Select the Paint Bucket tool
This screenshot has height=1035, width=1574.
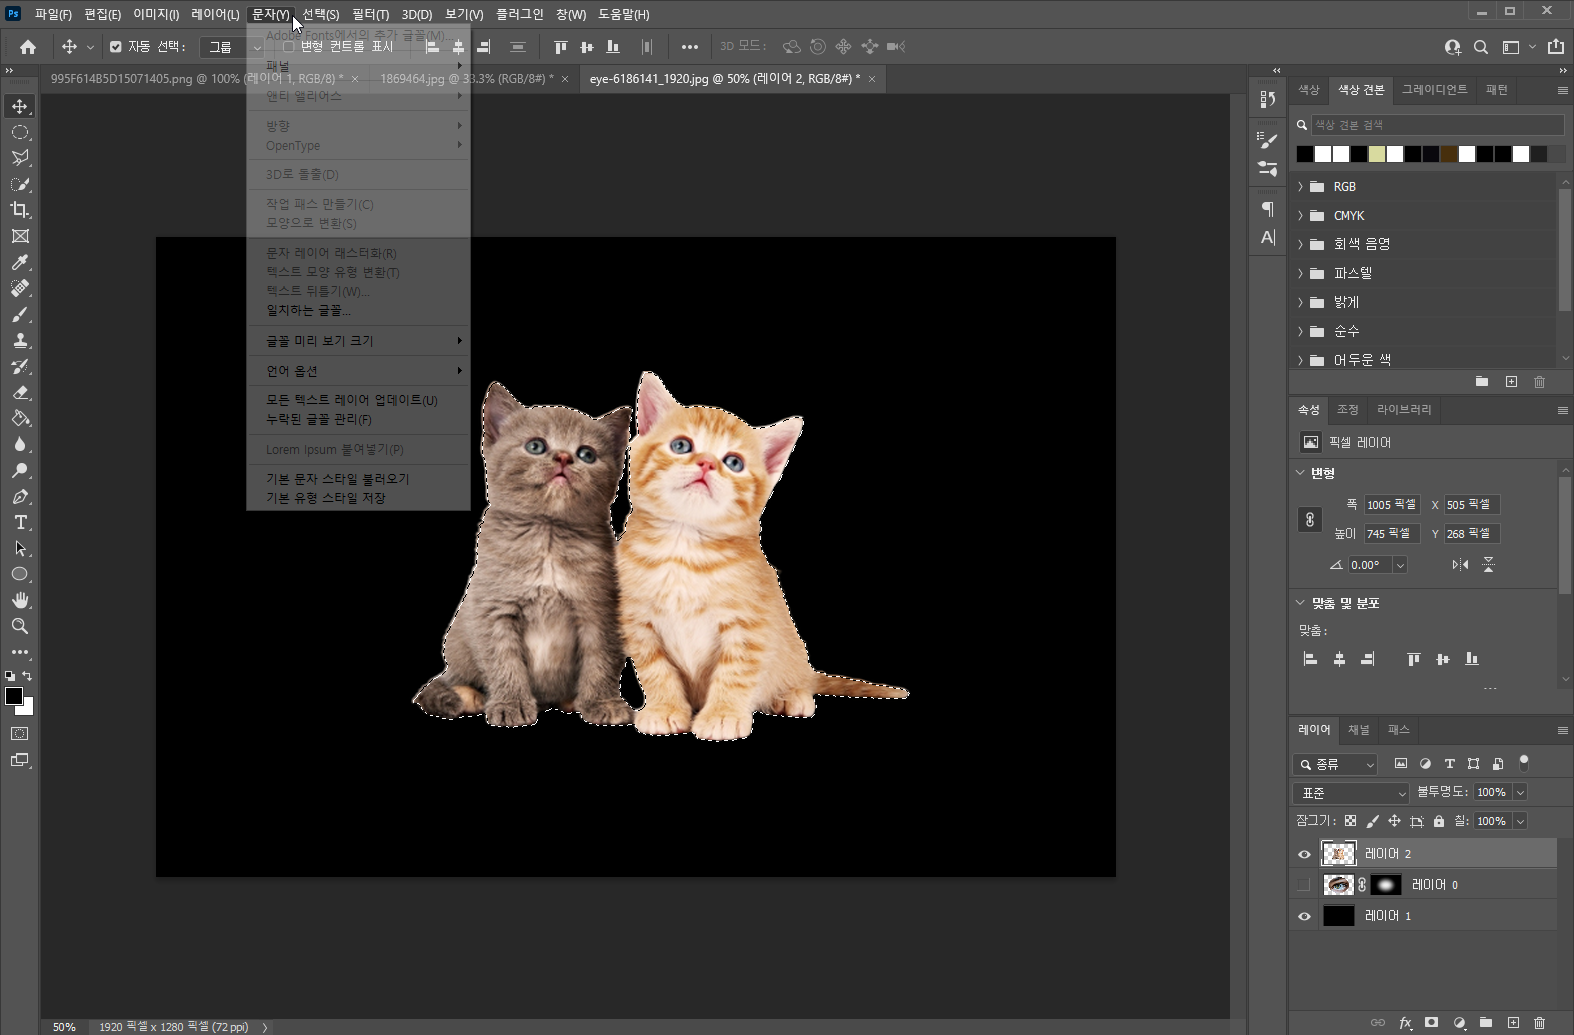(20, 418)
